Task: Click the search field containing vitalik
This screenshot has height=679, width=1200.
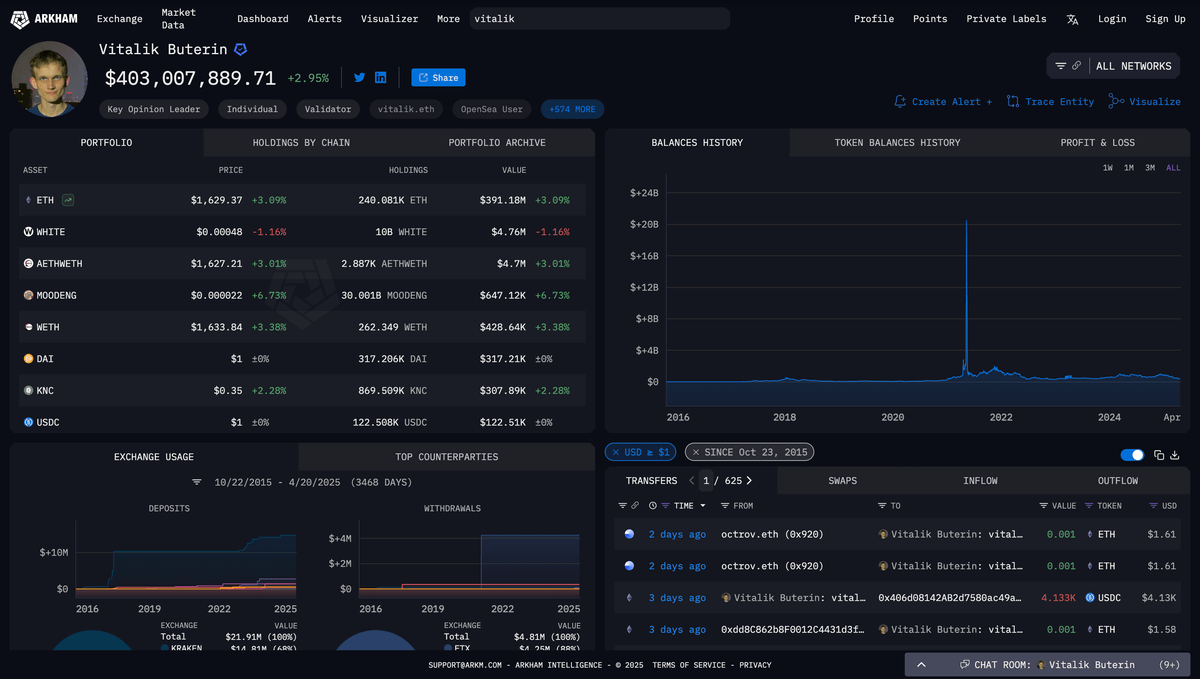Action: click(599, 19)
